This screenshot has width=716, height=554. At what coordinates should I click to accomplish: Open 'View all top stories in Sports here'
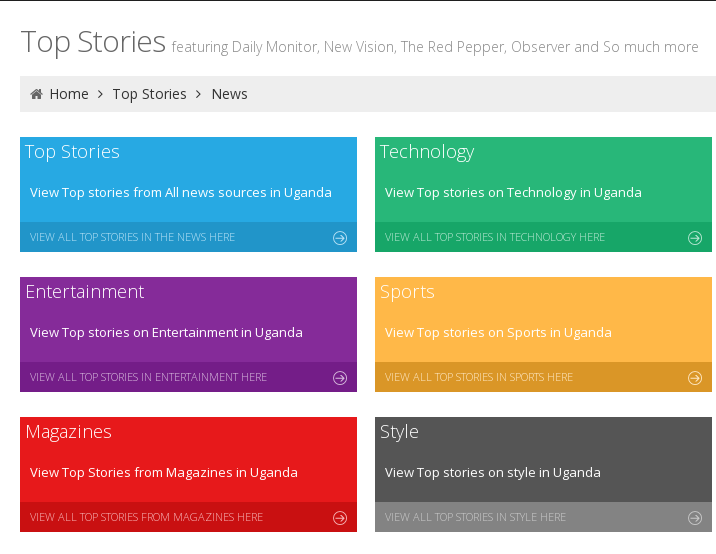pyautogui.click(x=479, y=377)
